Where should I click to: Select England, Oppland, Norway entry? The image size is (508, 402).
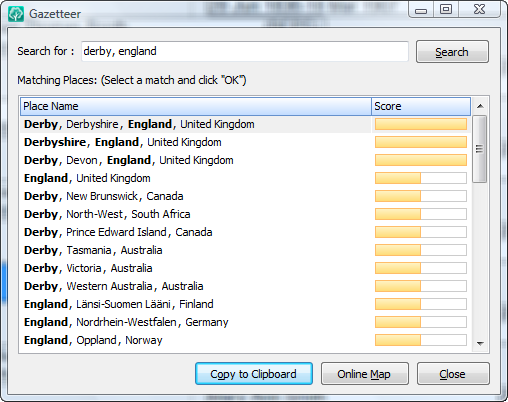[x=245, y=340]
